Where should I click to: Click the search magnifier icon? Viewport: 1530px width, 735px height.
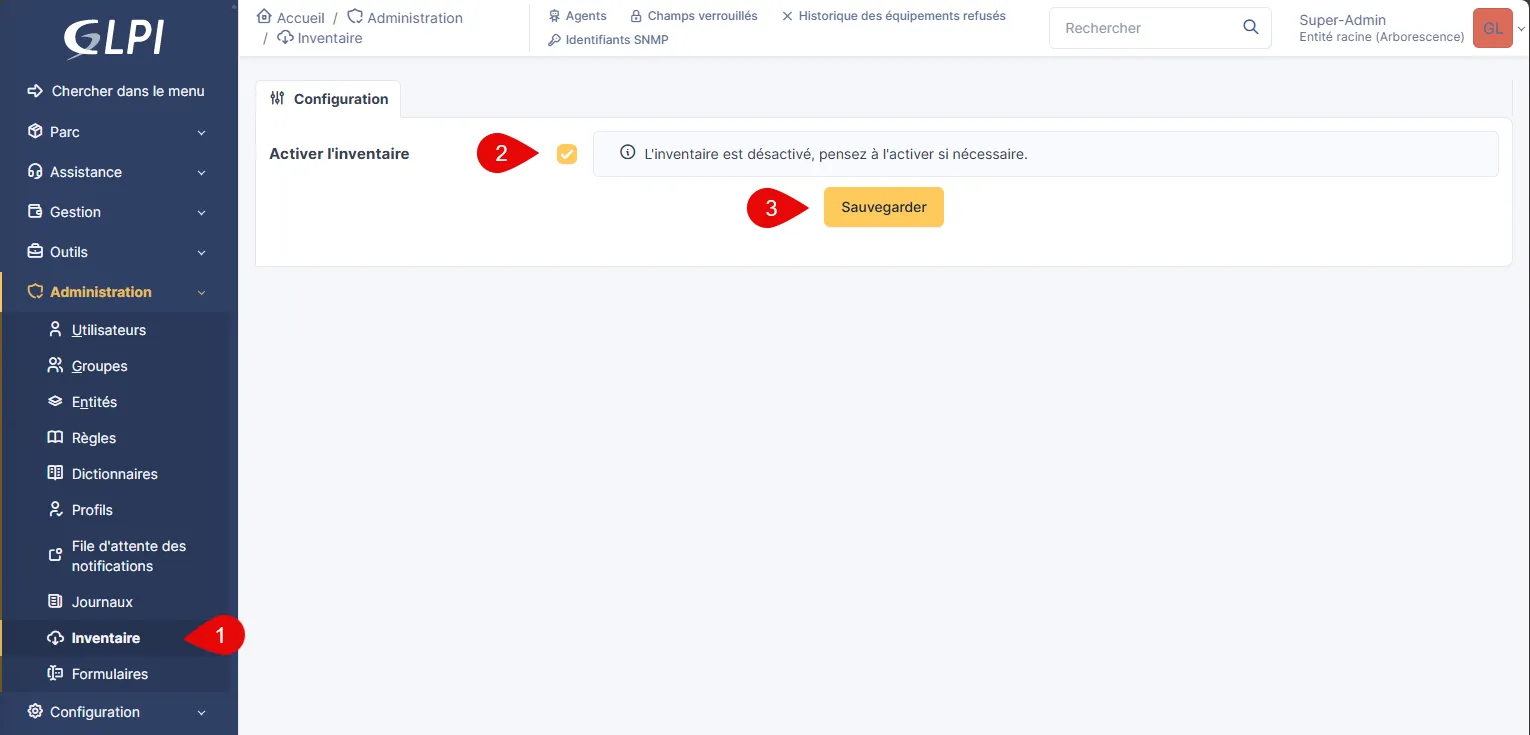tap(1250, 28)
